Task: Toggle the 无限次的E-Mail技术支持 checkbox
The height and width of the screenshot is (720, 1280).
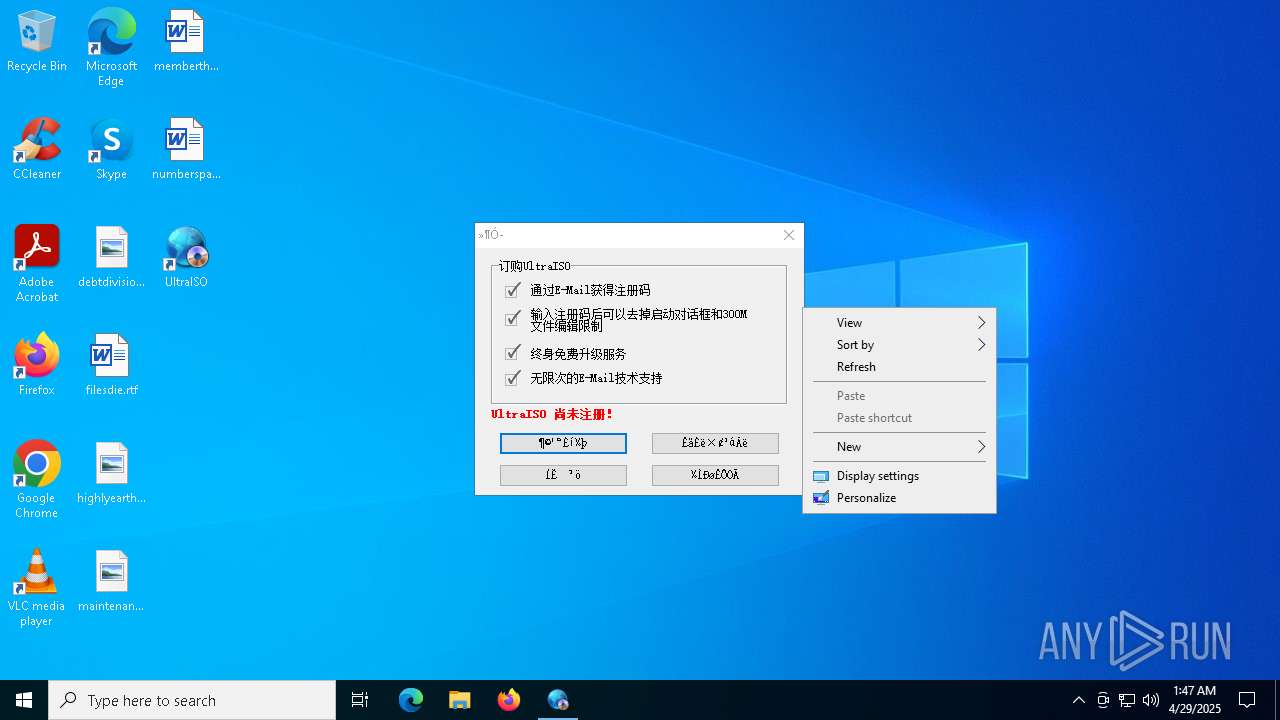Action: (x=513, y=378)
